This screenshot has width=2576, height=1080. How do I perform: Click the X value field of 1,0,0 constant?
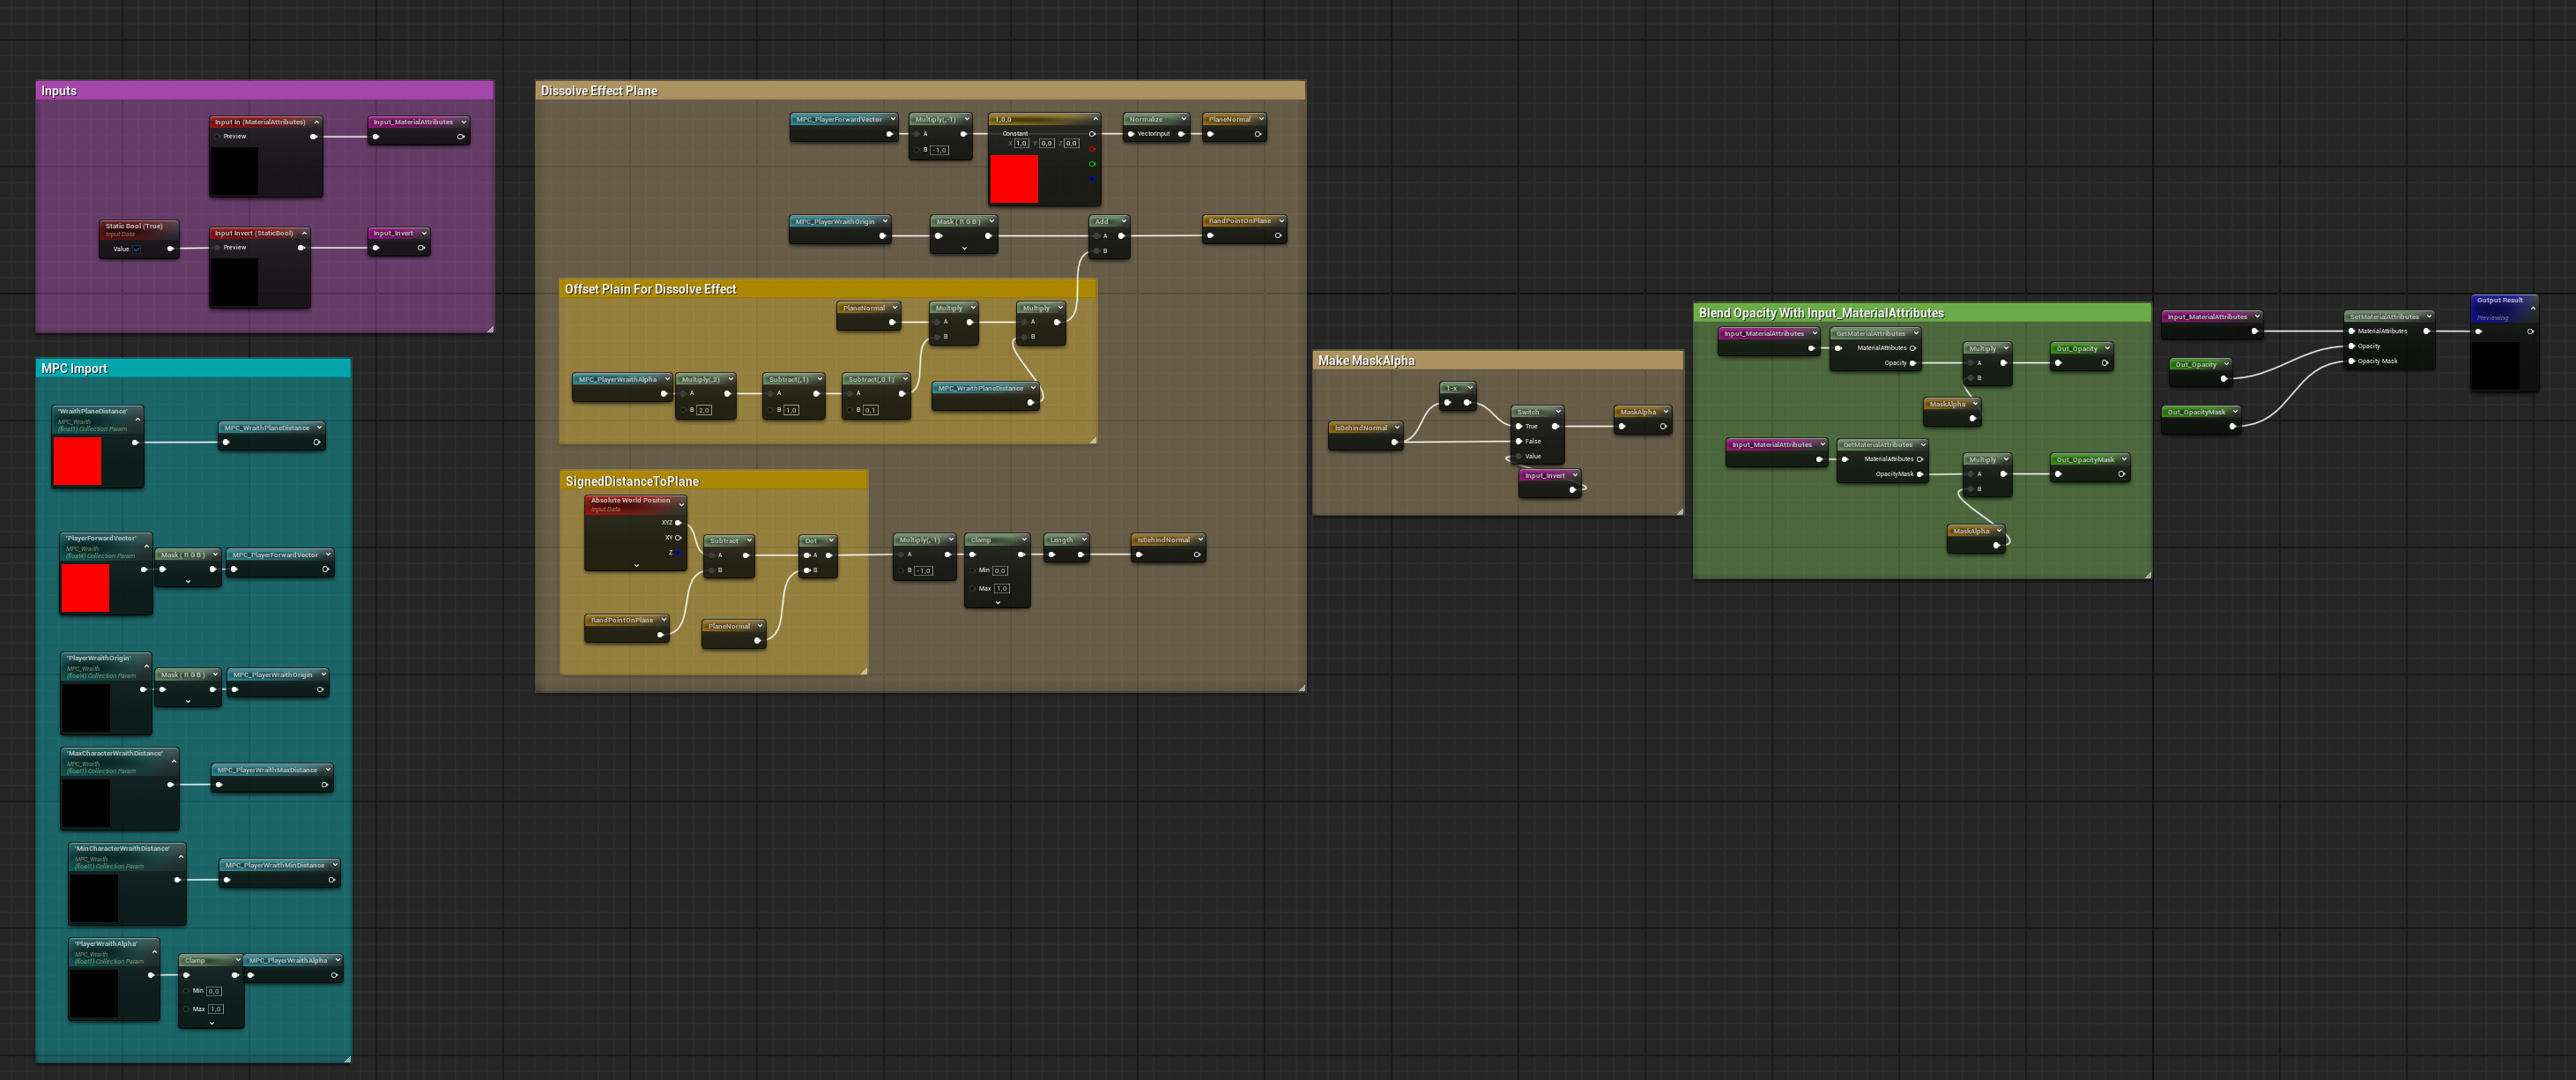tap(1021, 143)
